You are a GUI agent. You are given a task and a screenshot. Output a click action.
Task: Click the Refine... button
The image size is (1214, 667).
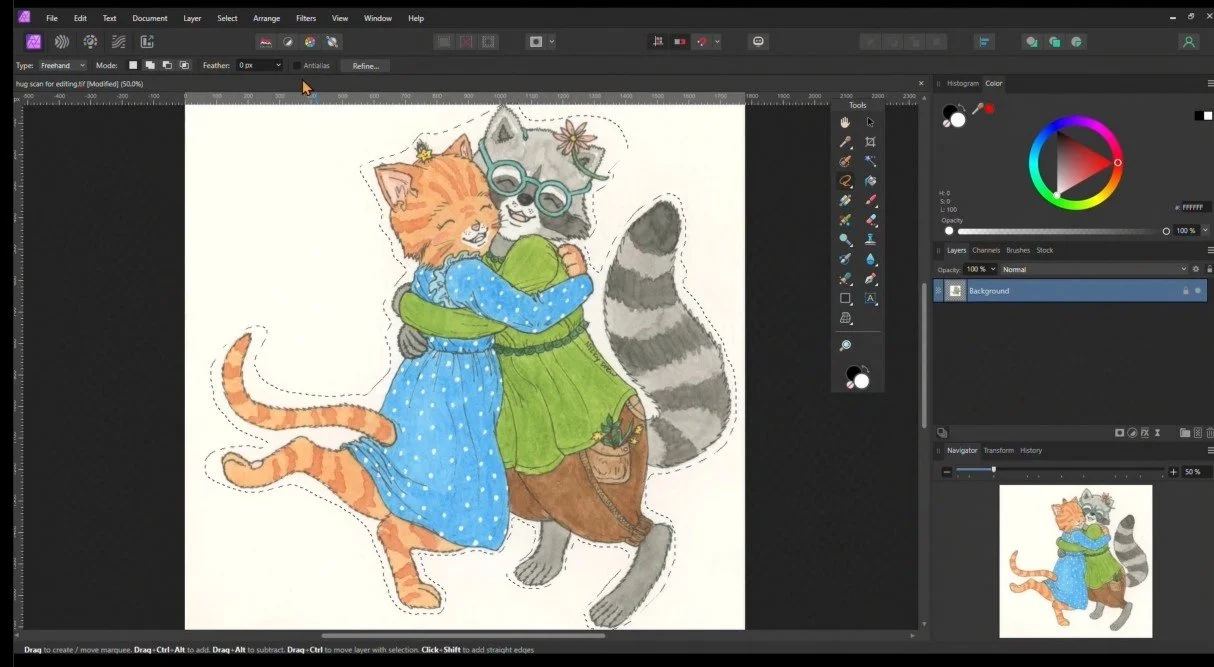click(x=365, y=66)
